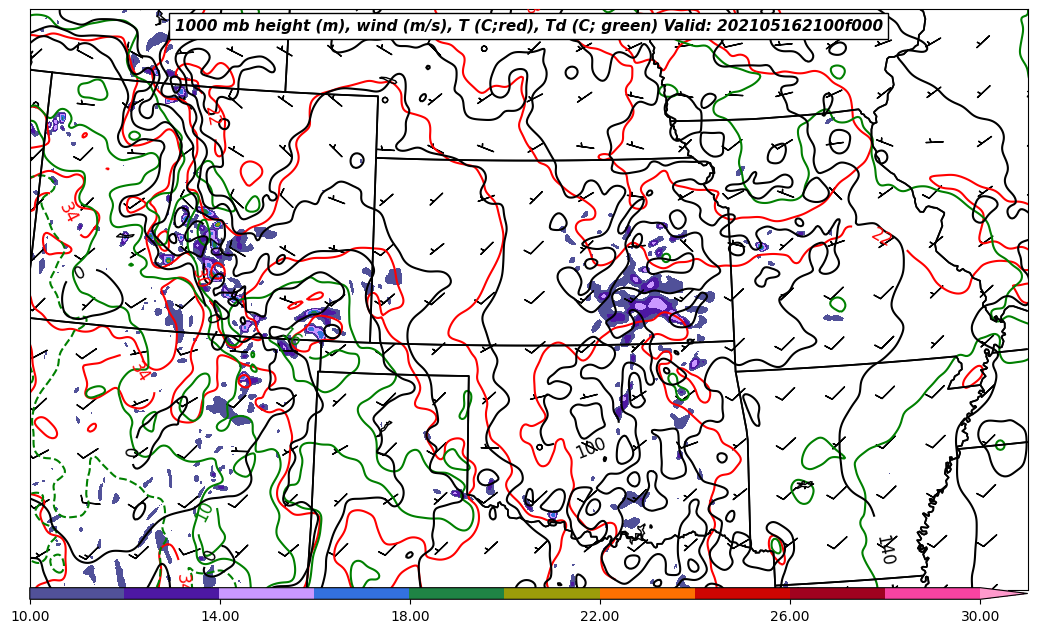Pick the lavender colorbar segment
Image resolution: width=1037 pixels, height=633 pixels.
[267, 593]
